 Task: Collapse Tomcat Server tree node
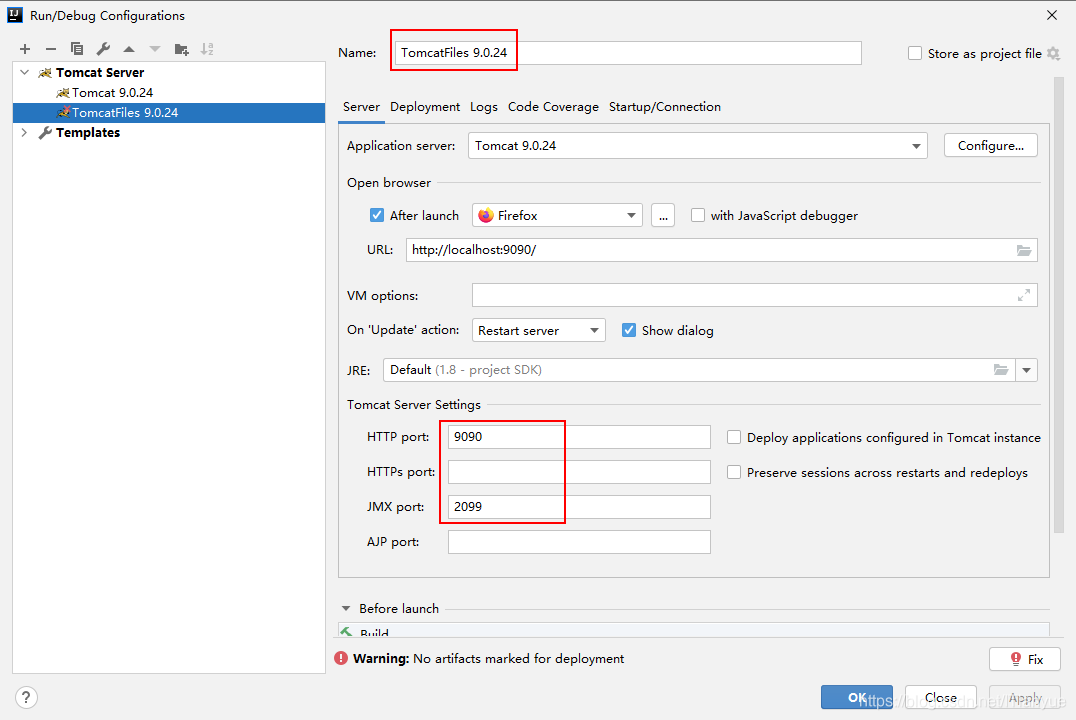[x=25, y=72]
